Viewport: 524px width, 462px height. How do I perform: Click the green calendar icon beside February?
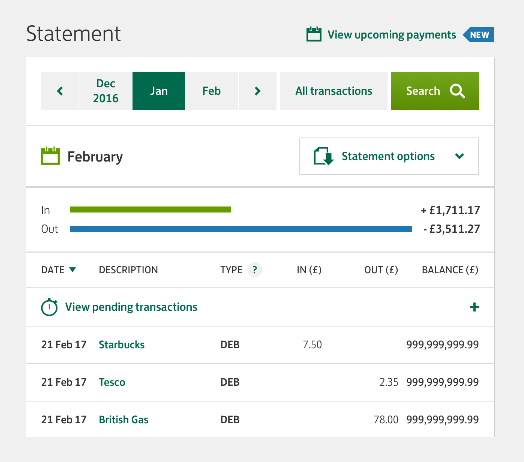(x=50, y=156)
